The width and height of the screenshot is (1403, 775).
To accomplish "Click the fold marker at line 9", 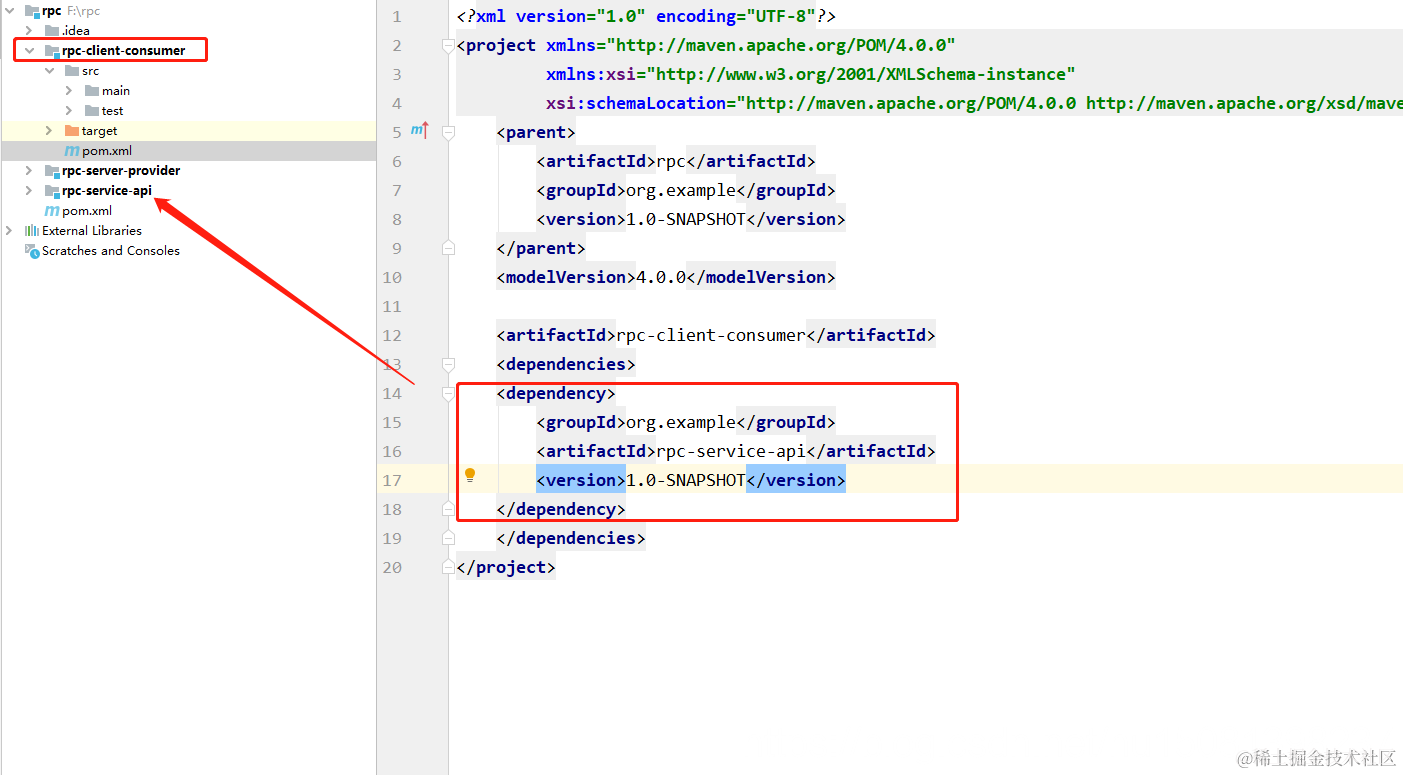I will coord(448,248).
